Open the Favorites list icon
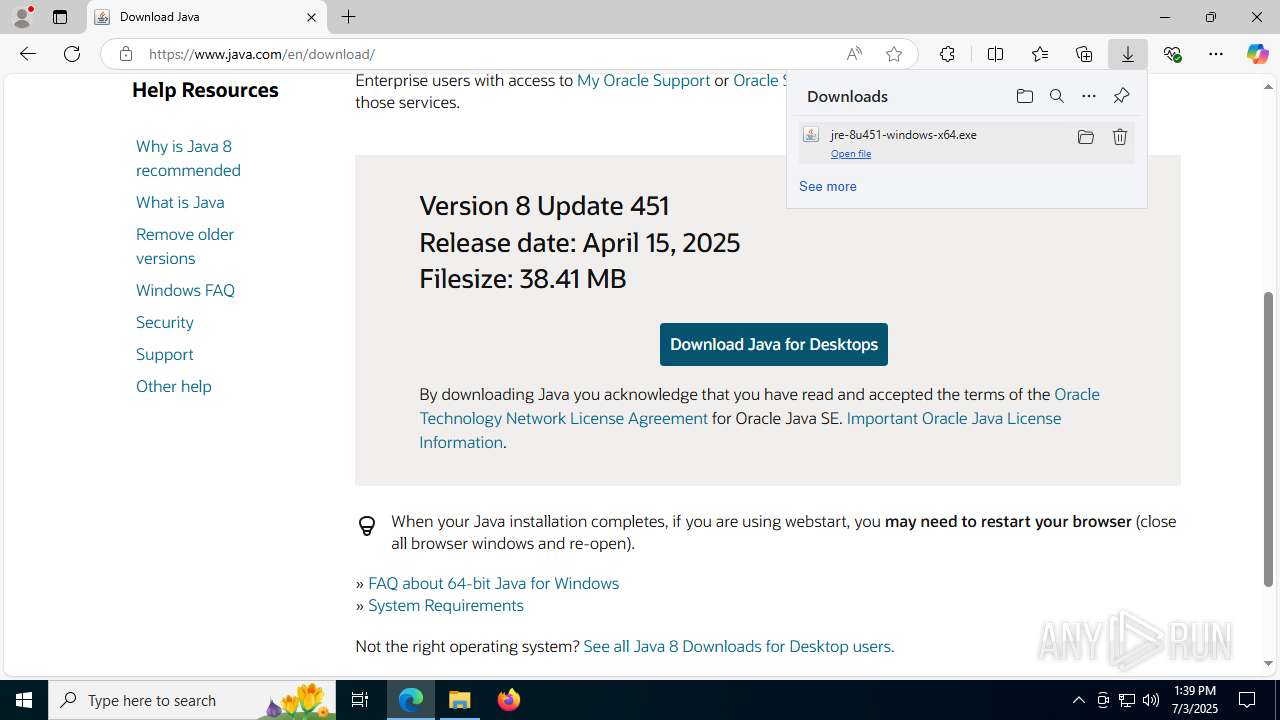Screen dimensions: 1280x720 coord(1040,54)
